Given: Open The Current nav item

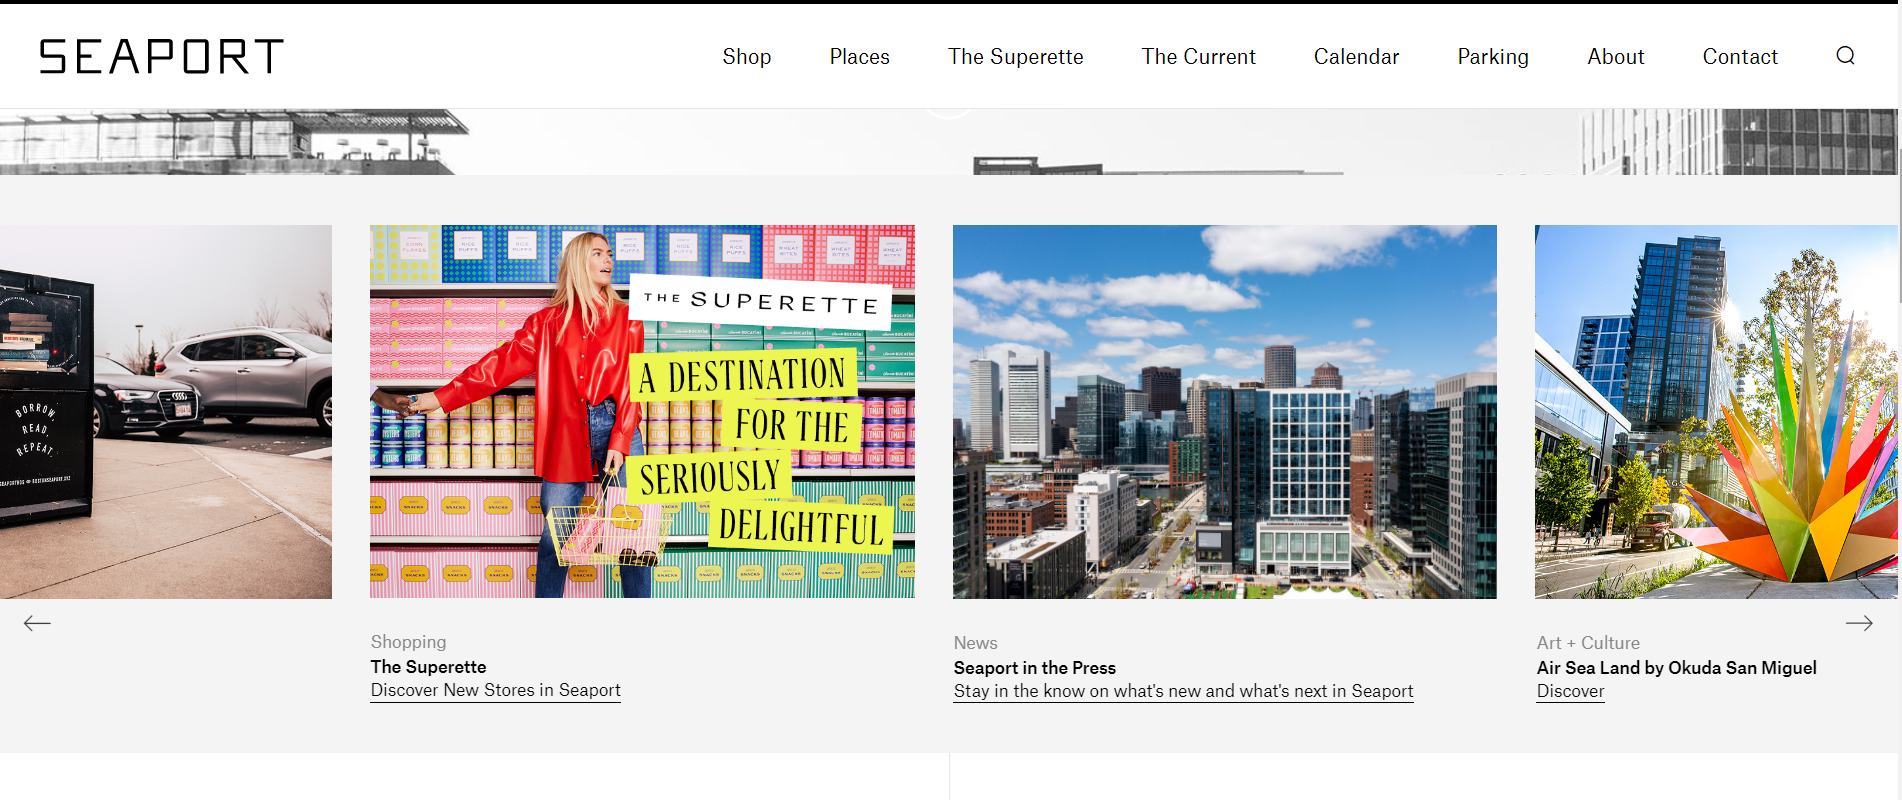Looking at the screenshot, I should pos(1199,57).
